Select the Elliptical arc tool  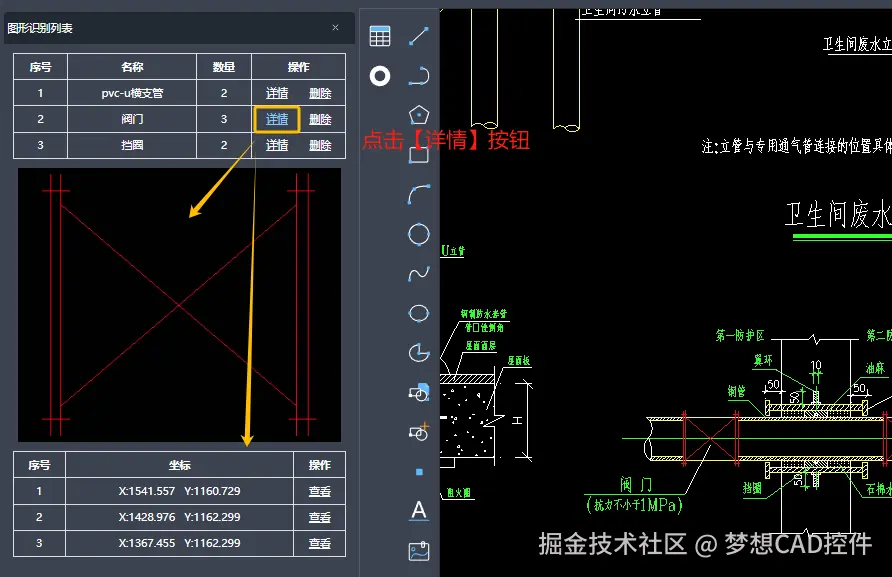419,353
